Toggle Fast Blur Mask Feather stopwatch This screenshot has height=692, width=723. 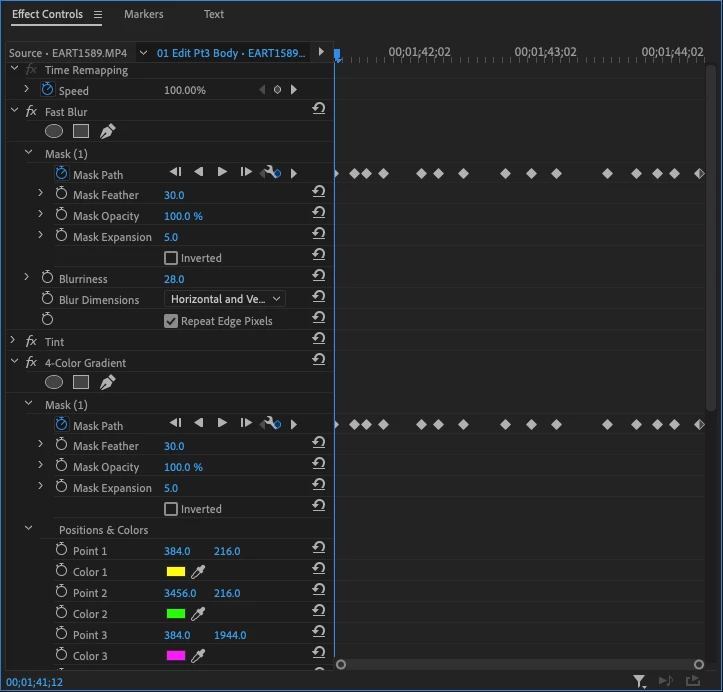click(x=61, y=194)
